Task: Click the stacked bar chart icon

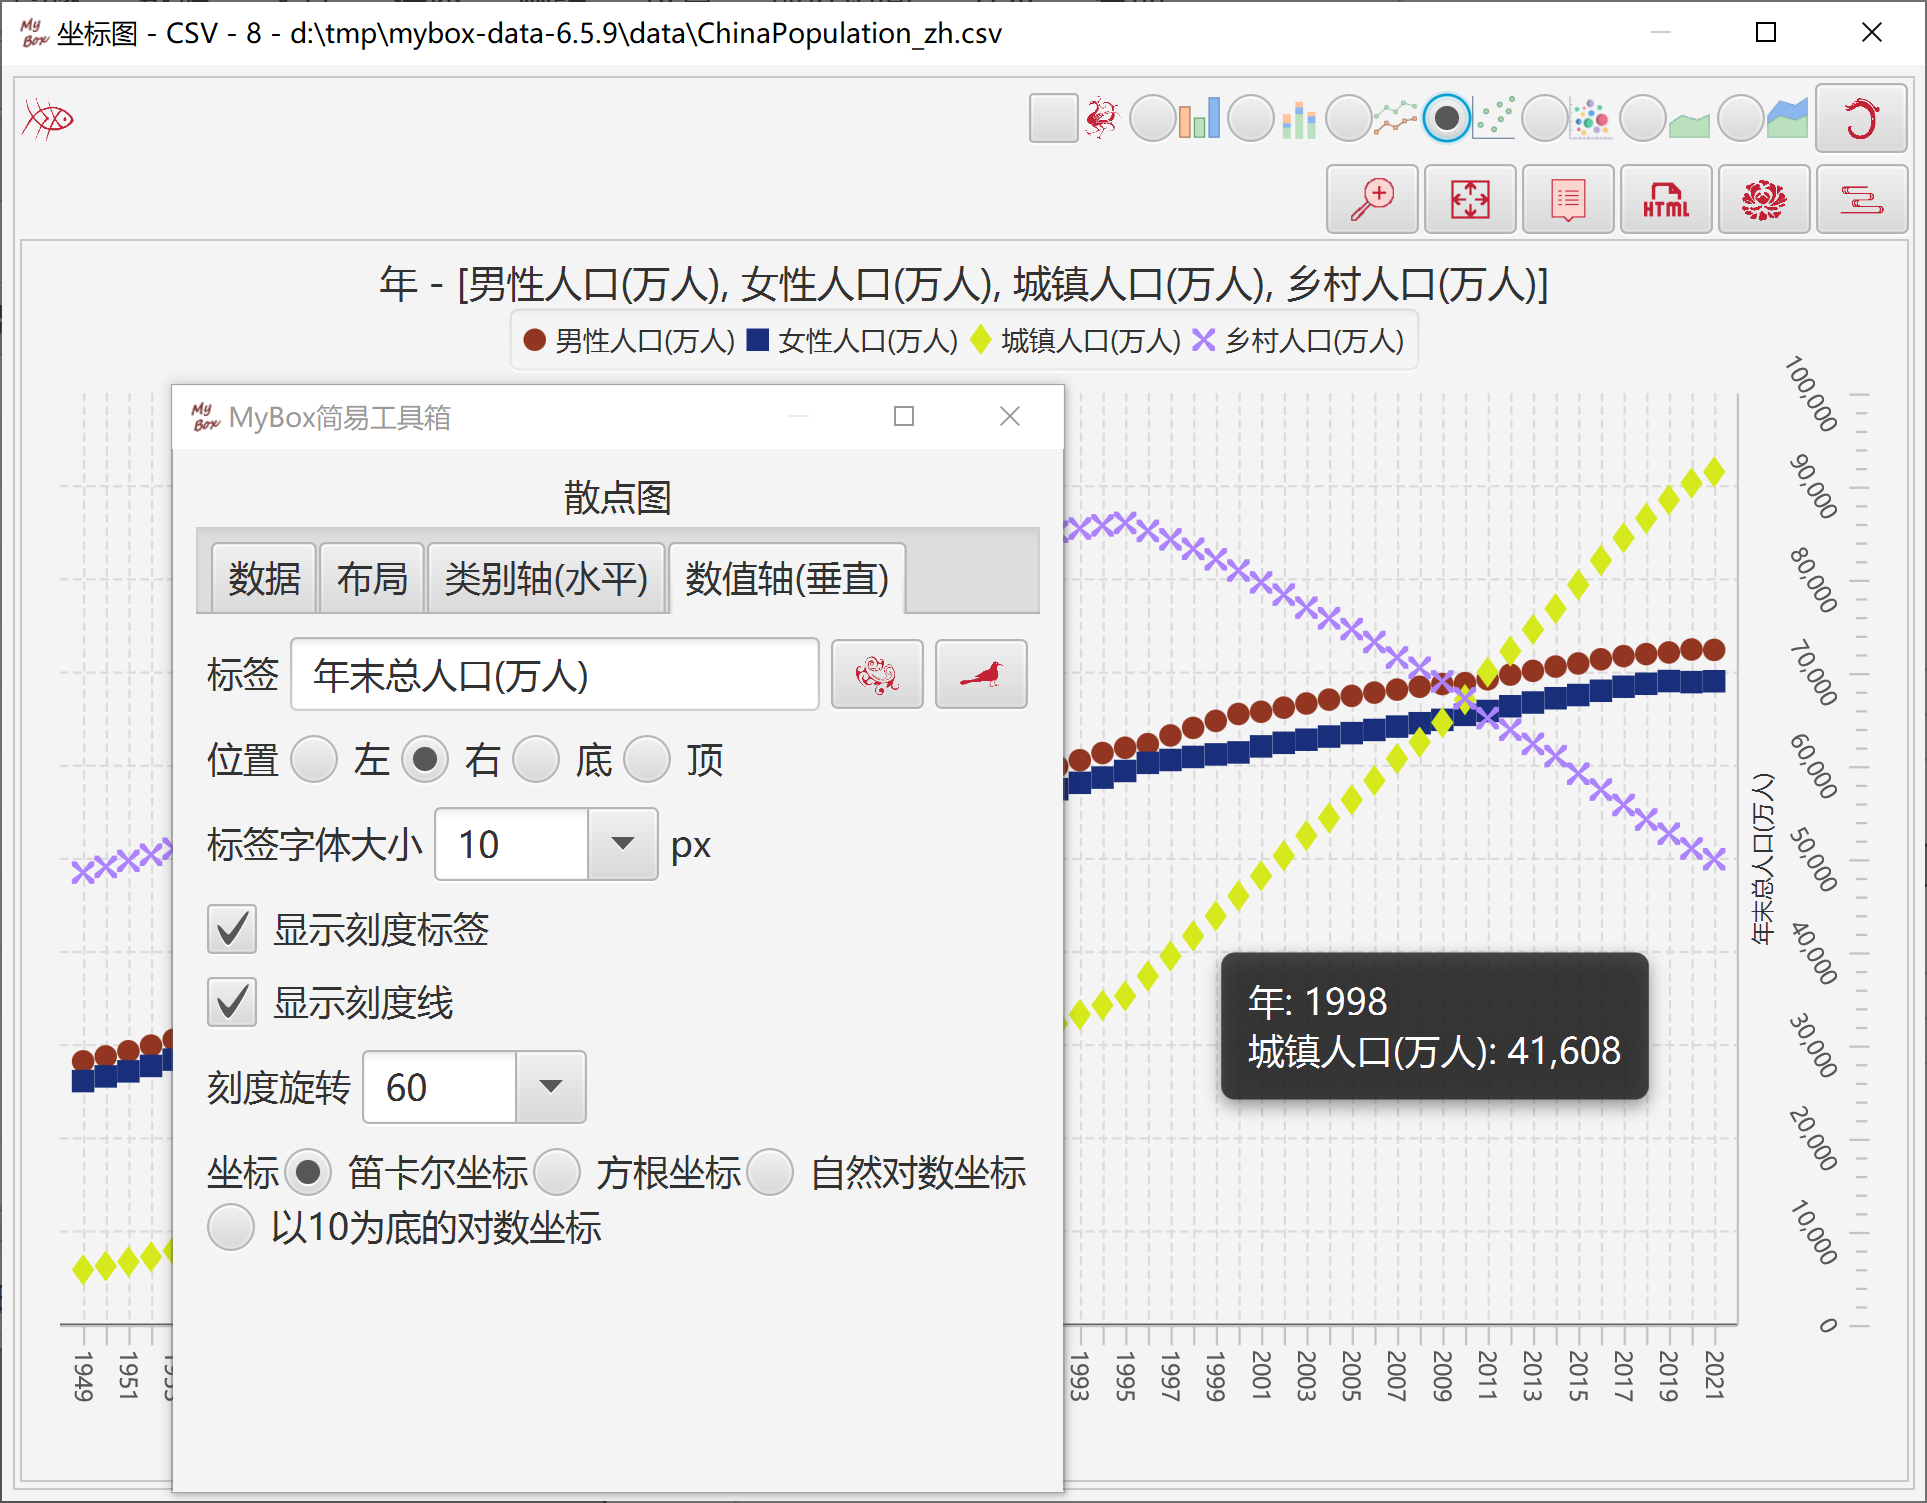Action: point(1298,118)
